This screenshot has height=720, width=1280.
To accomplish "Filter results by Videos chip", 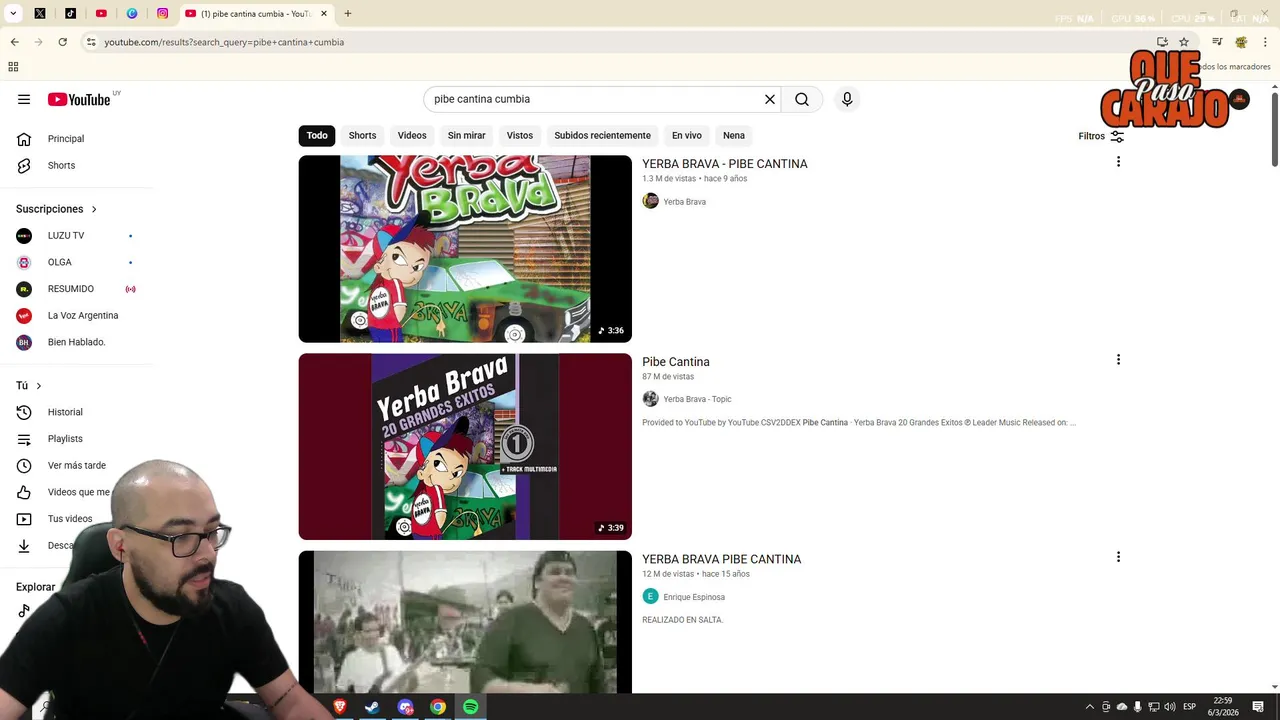I will [x=412, y=135].
